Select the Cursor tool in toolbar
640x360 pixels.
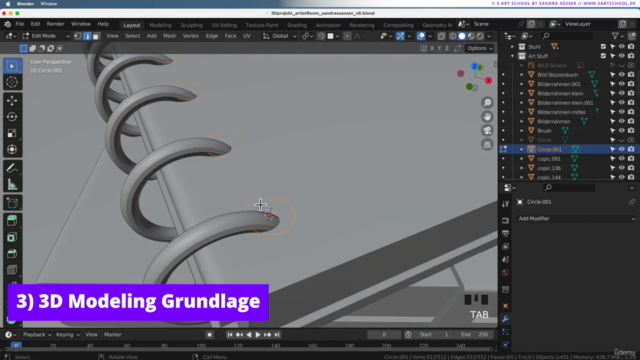tap(12, 82)
